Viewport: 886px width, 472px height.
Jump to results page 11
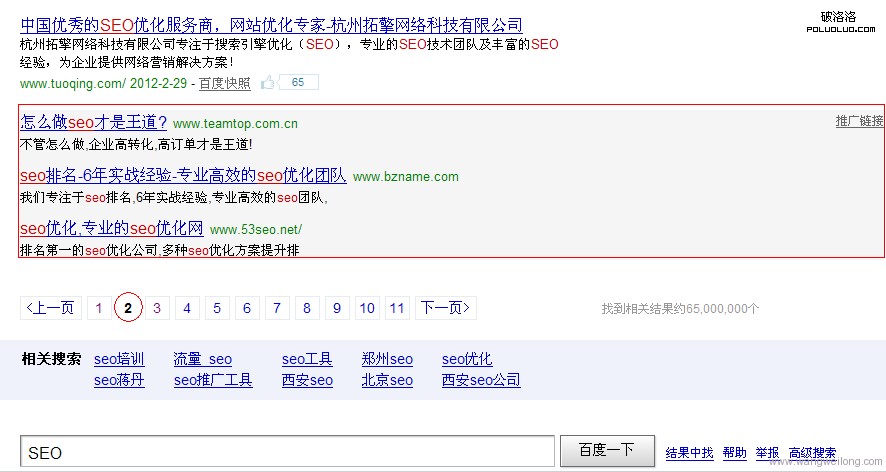[x=397, y=308]
